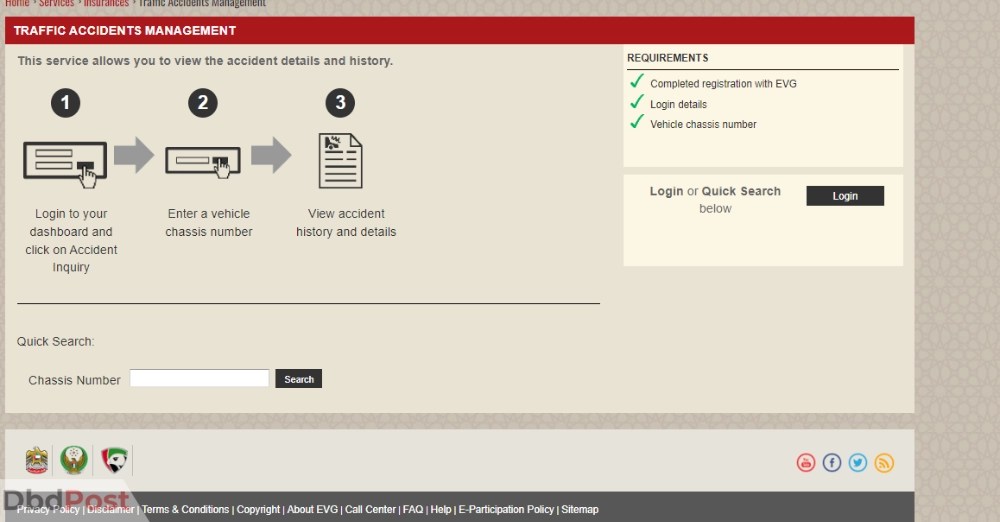Click the accident history document icon
Screen dimensions: 1000x522
click(x=341, y=161)
